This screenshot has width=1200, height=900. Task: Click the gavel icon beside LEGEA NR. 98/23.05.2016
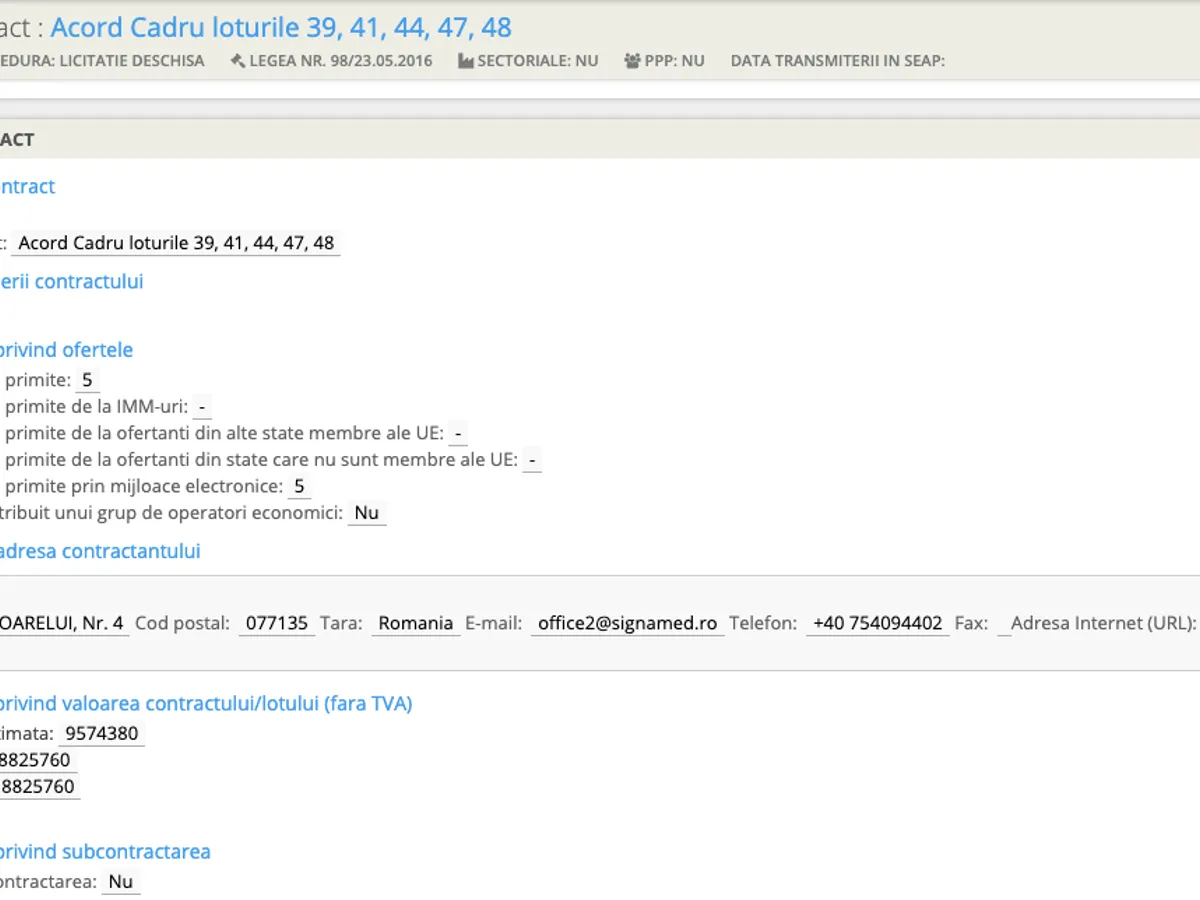pyautogui.click(x=237, y=61)
